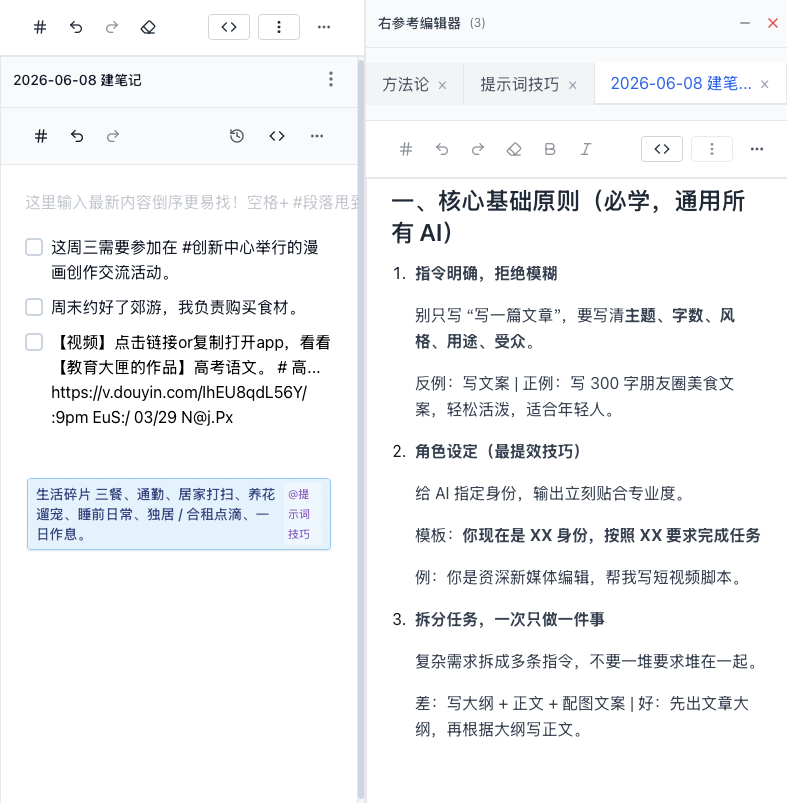Image resolution: width=787 pixels, height=803 pixels.
Task: Toggle code view button in top-left toolbar
Action: pos(229,27)
